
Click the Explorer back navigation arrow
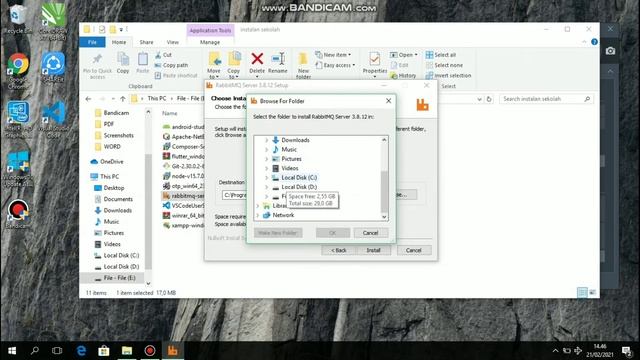click(x=89, y=99)
